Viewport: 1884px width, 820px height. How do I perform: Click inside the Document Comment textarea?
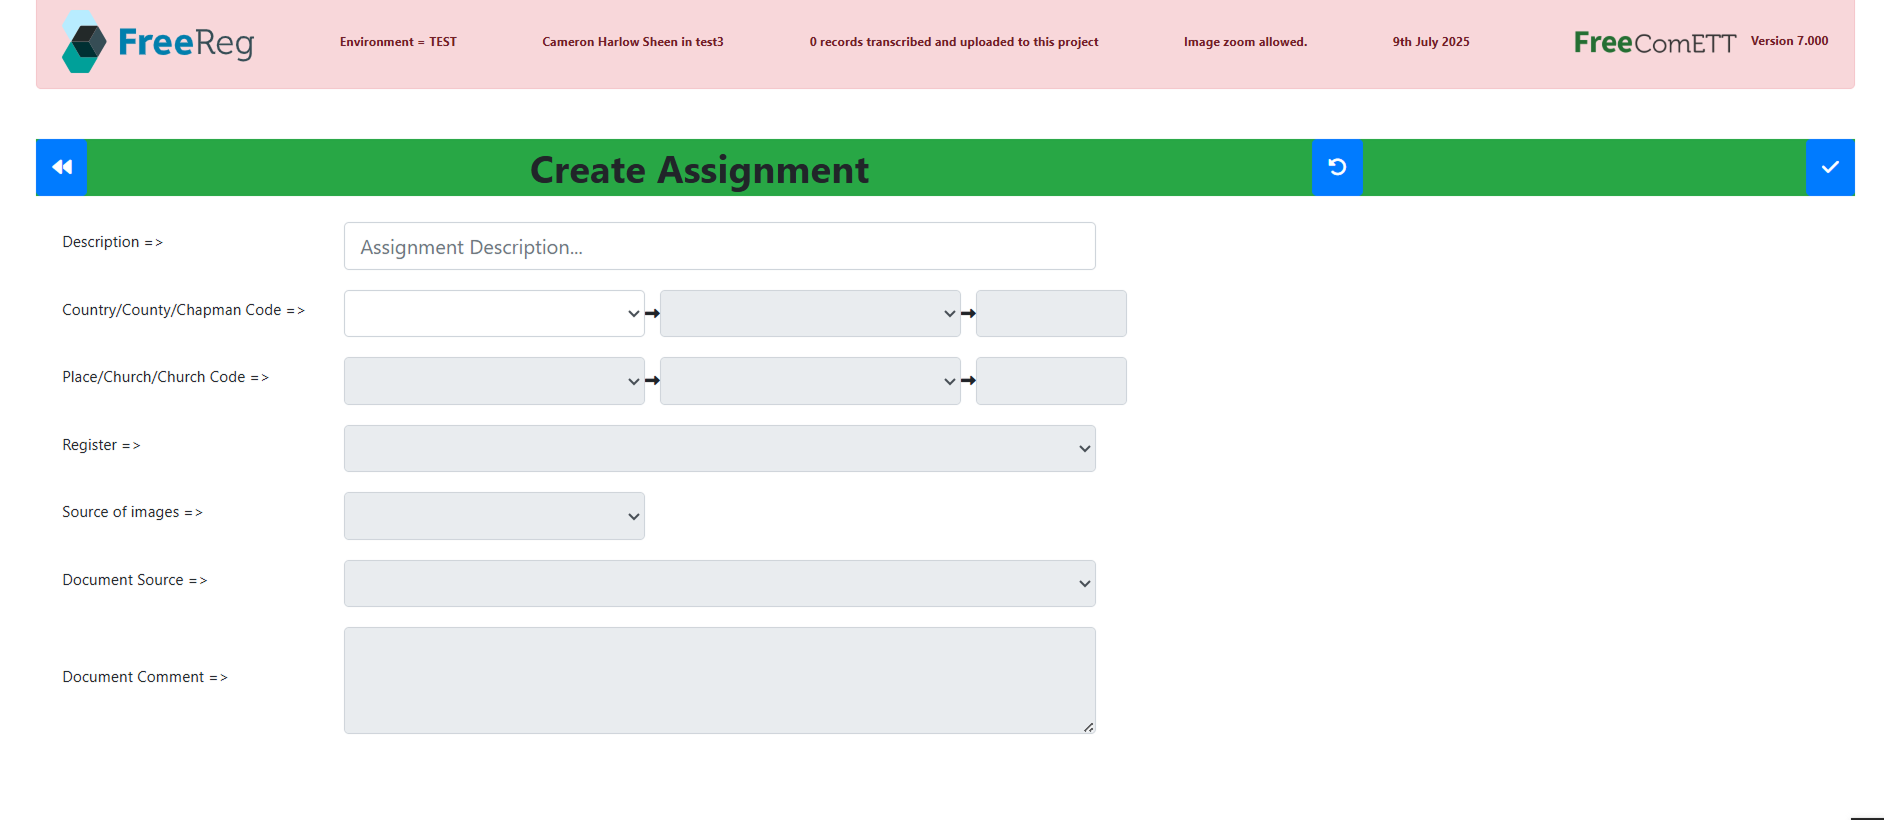click(720, 680)
